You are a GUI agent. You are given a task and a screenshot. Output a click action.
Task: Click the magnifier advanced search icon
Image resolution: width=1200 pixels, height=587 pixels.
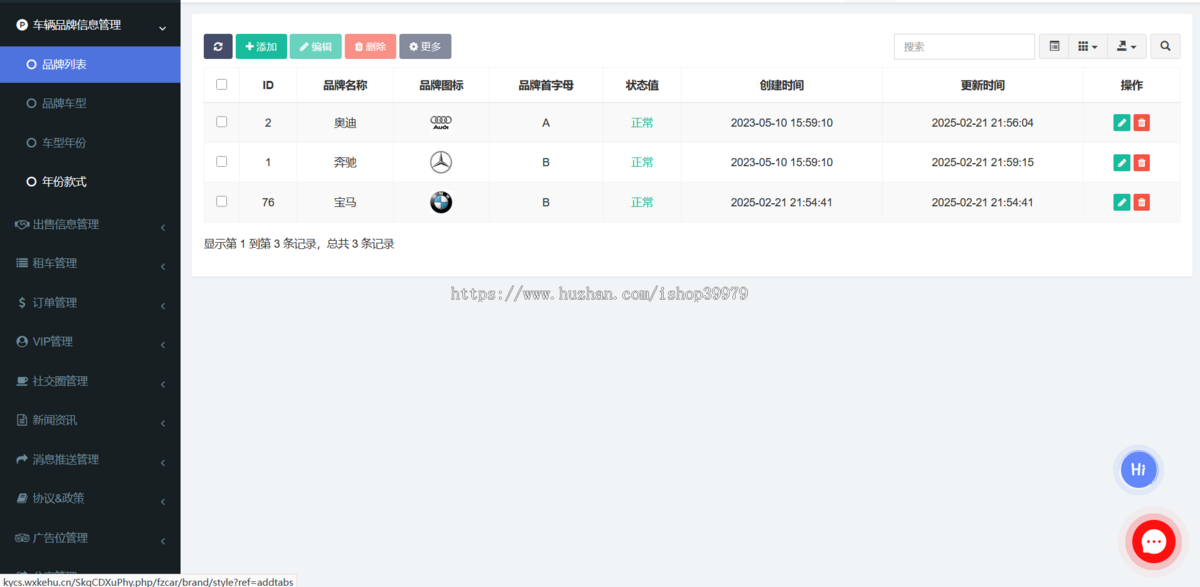click(1165, 46)
